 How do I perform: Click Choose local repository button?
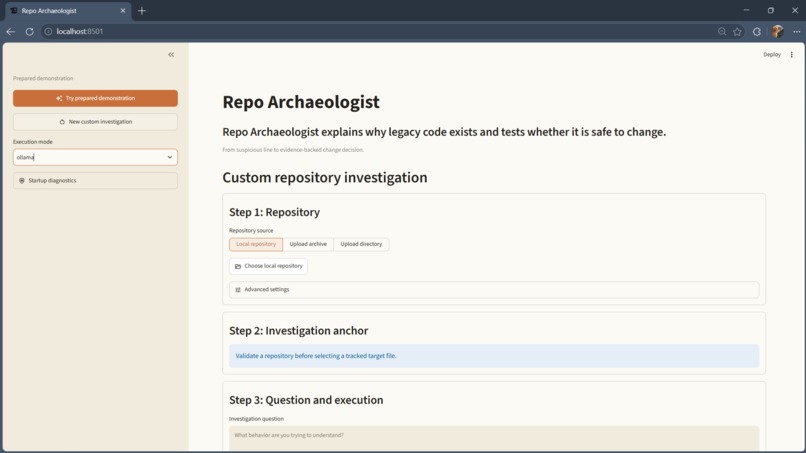268,266
